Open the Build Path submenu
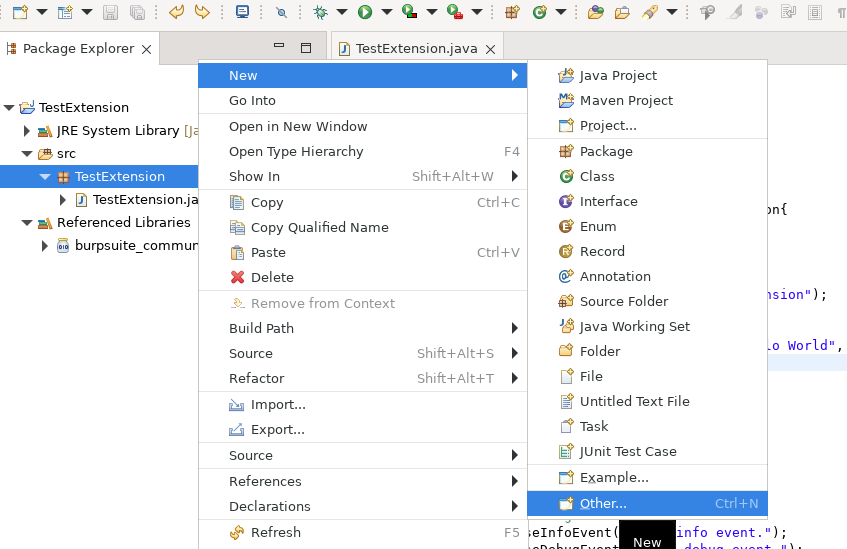The image size is (847, 549). [260, 328]
